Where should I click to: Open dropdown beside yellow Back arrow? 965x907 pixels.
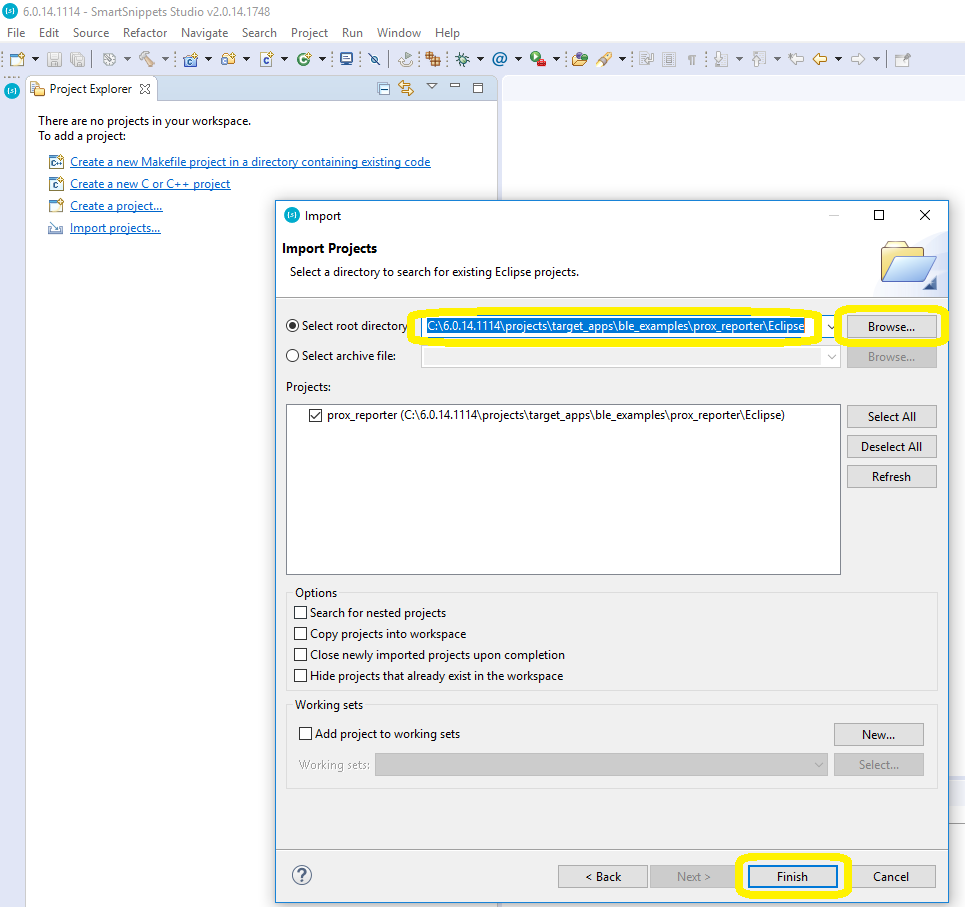[838, 59]
